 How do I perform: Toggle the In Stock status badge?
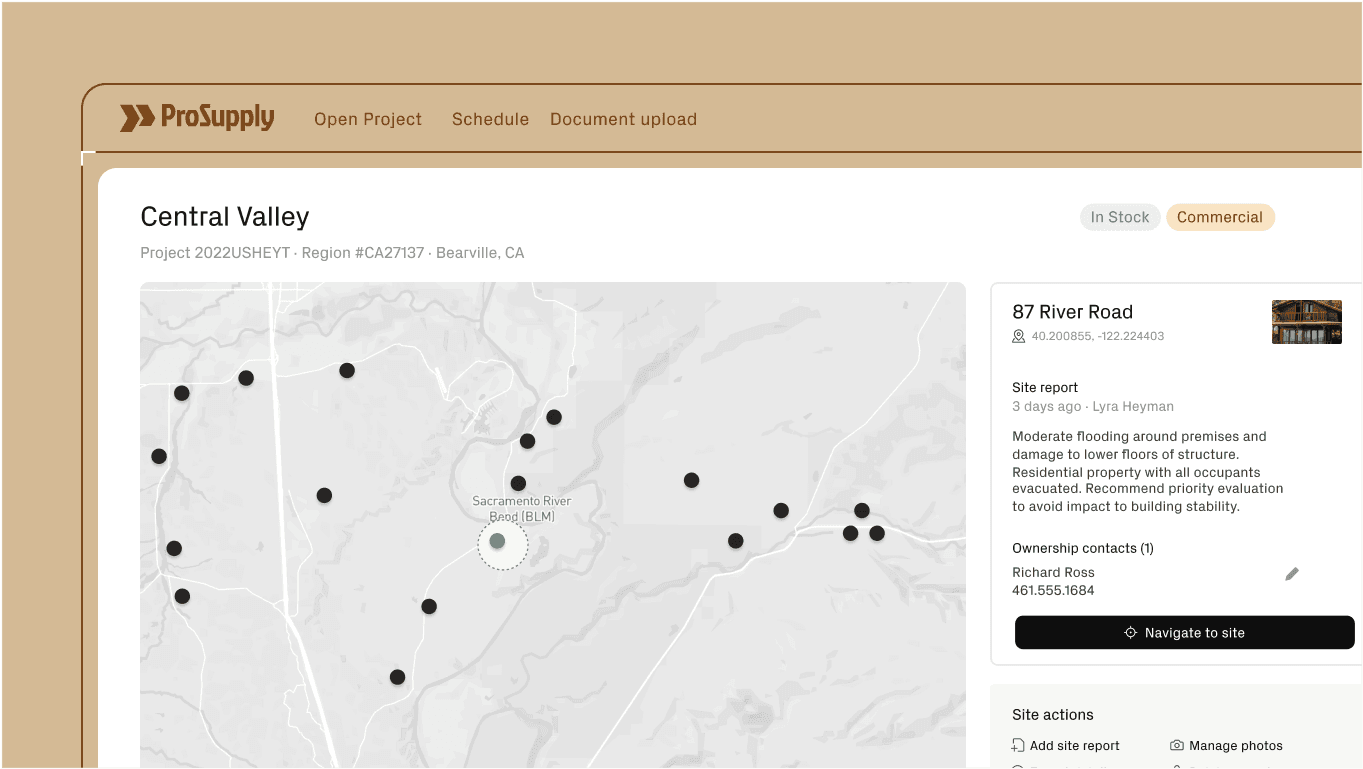1120,217
